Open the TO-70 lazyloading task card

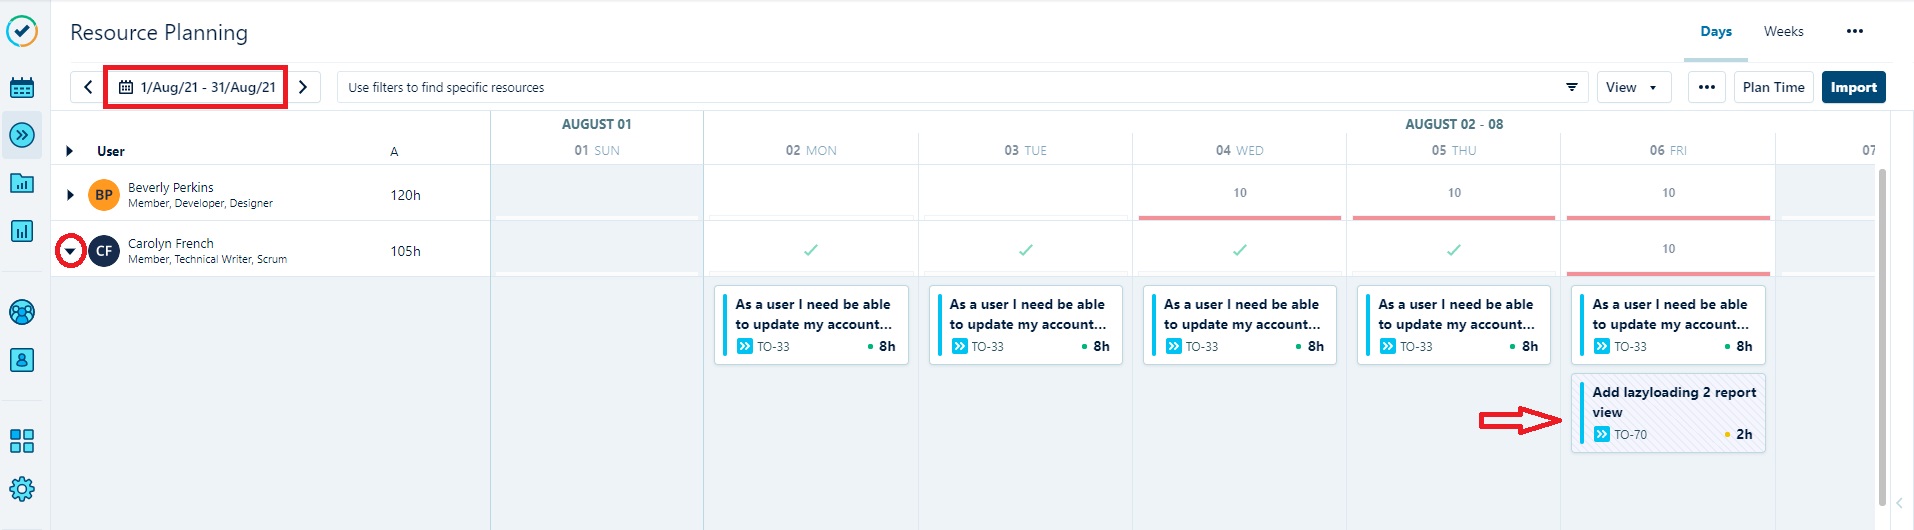[x=1668, y=412]
